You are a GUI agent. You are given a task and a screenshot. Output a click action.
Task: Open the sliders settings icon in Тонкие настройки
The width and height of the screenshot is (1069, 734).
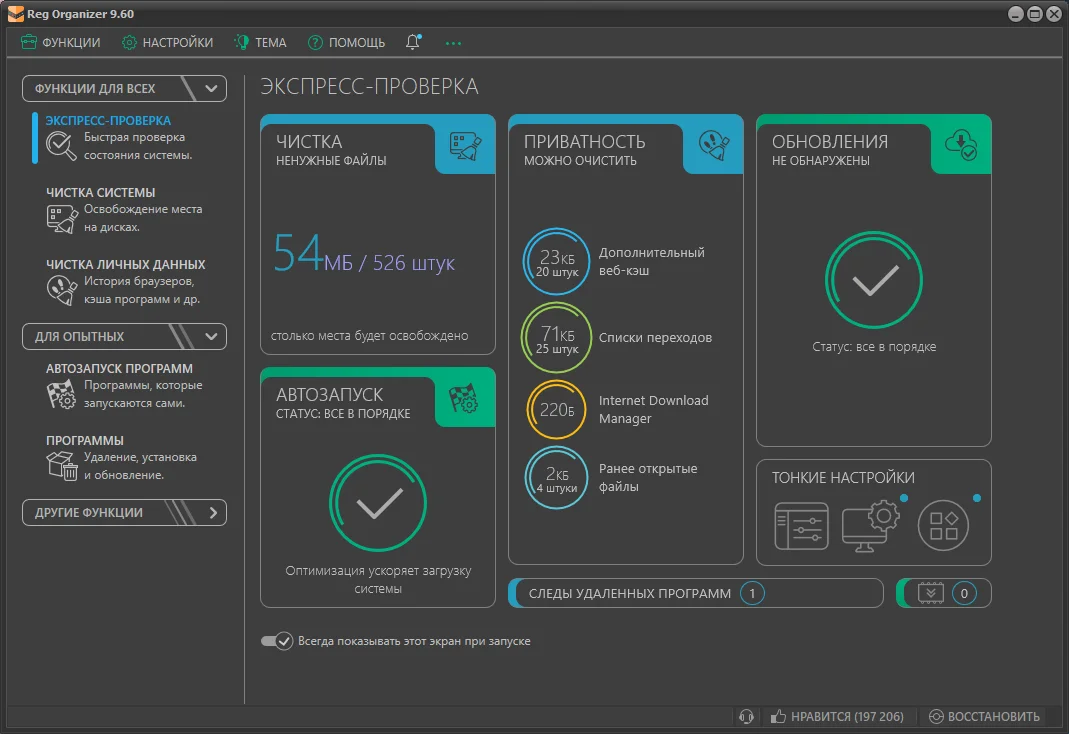[801, 525]
